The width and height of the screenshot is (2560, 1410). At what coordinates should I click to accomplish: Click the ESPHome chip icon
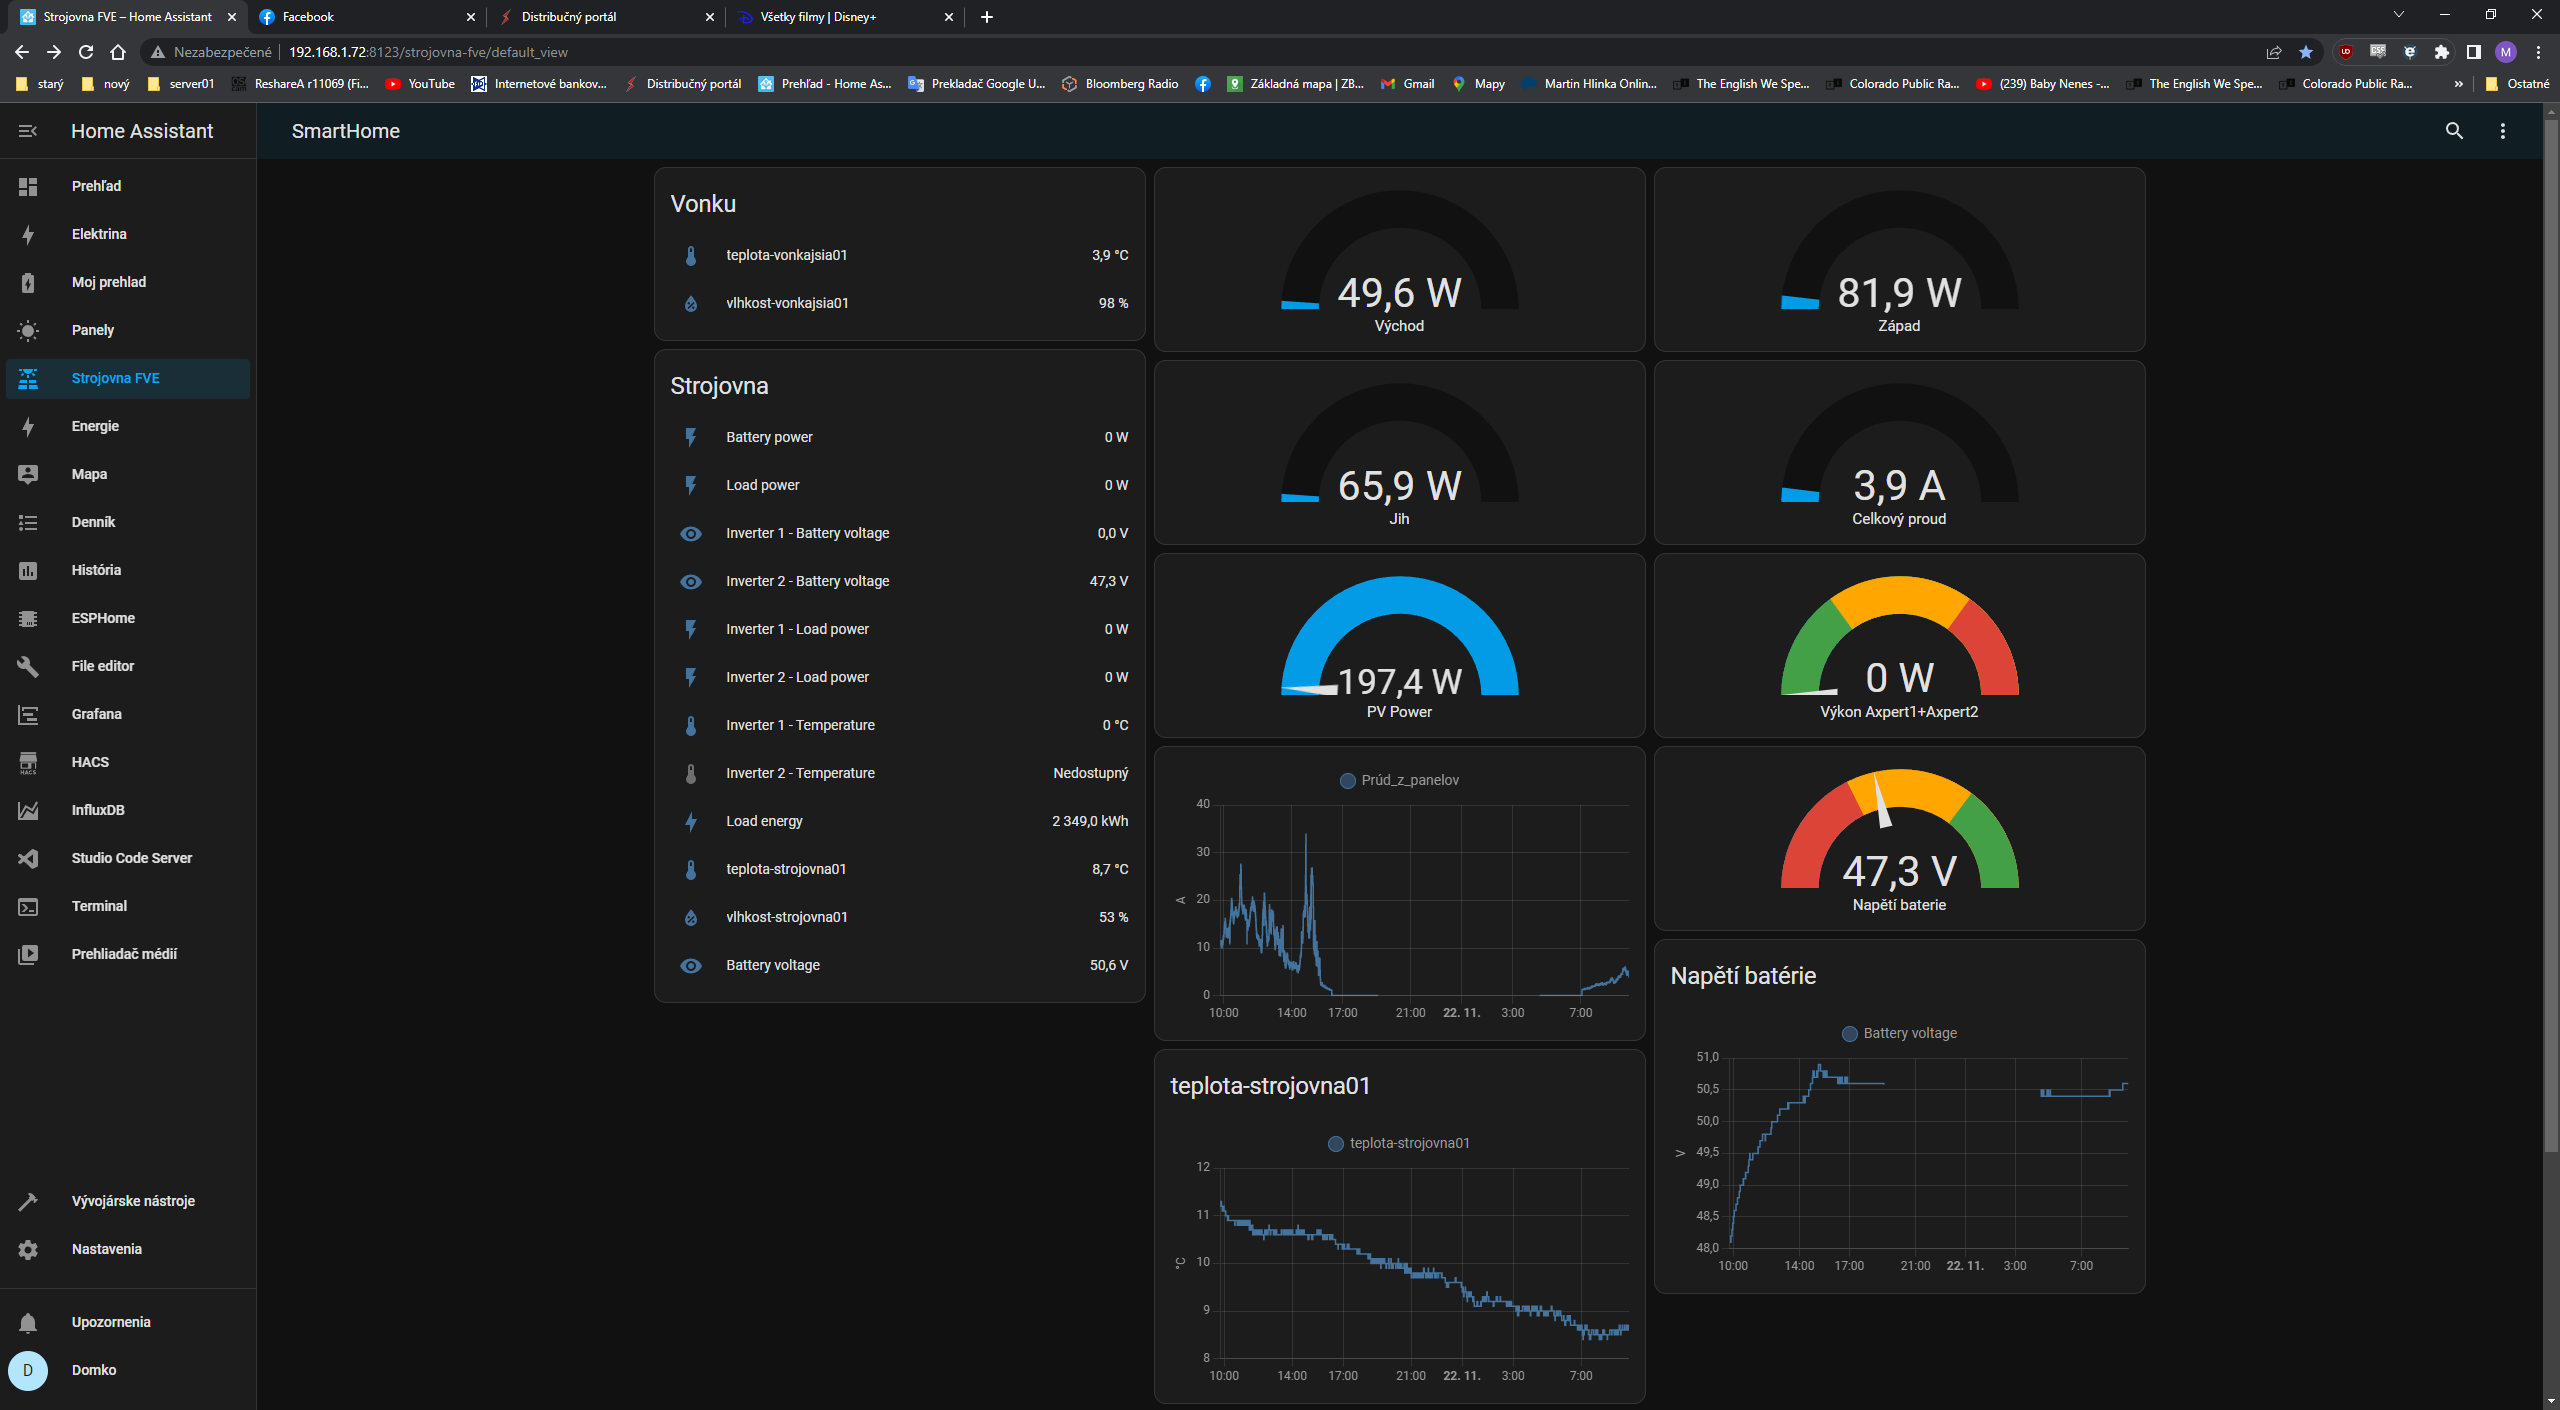pyautogui.click(x=28, y=618)
